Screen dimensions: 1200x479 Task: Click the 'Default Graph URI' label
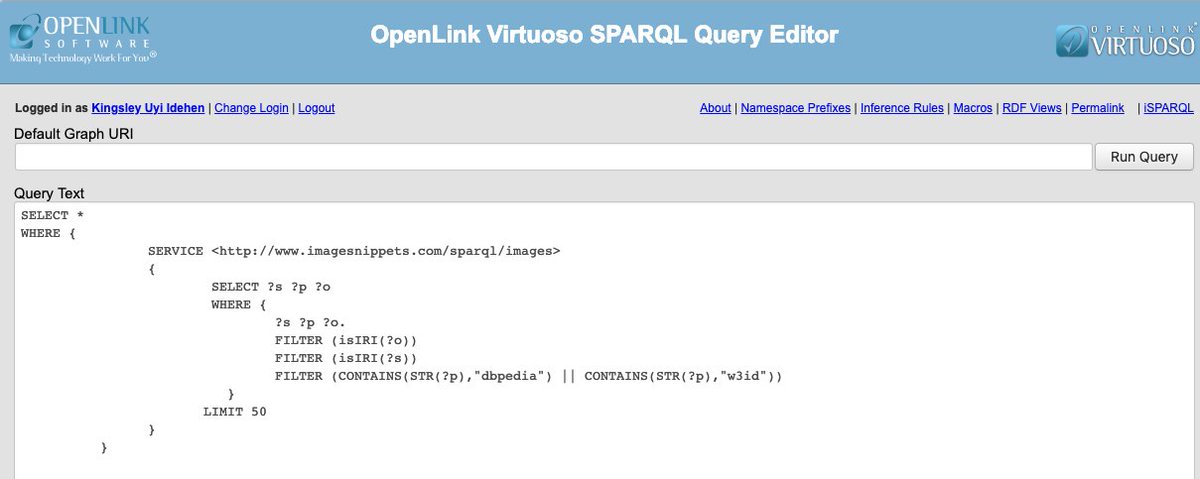(74, 134)
